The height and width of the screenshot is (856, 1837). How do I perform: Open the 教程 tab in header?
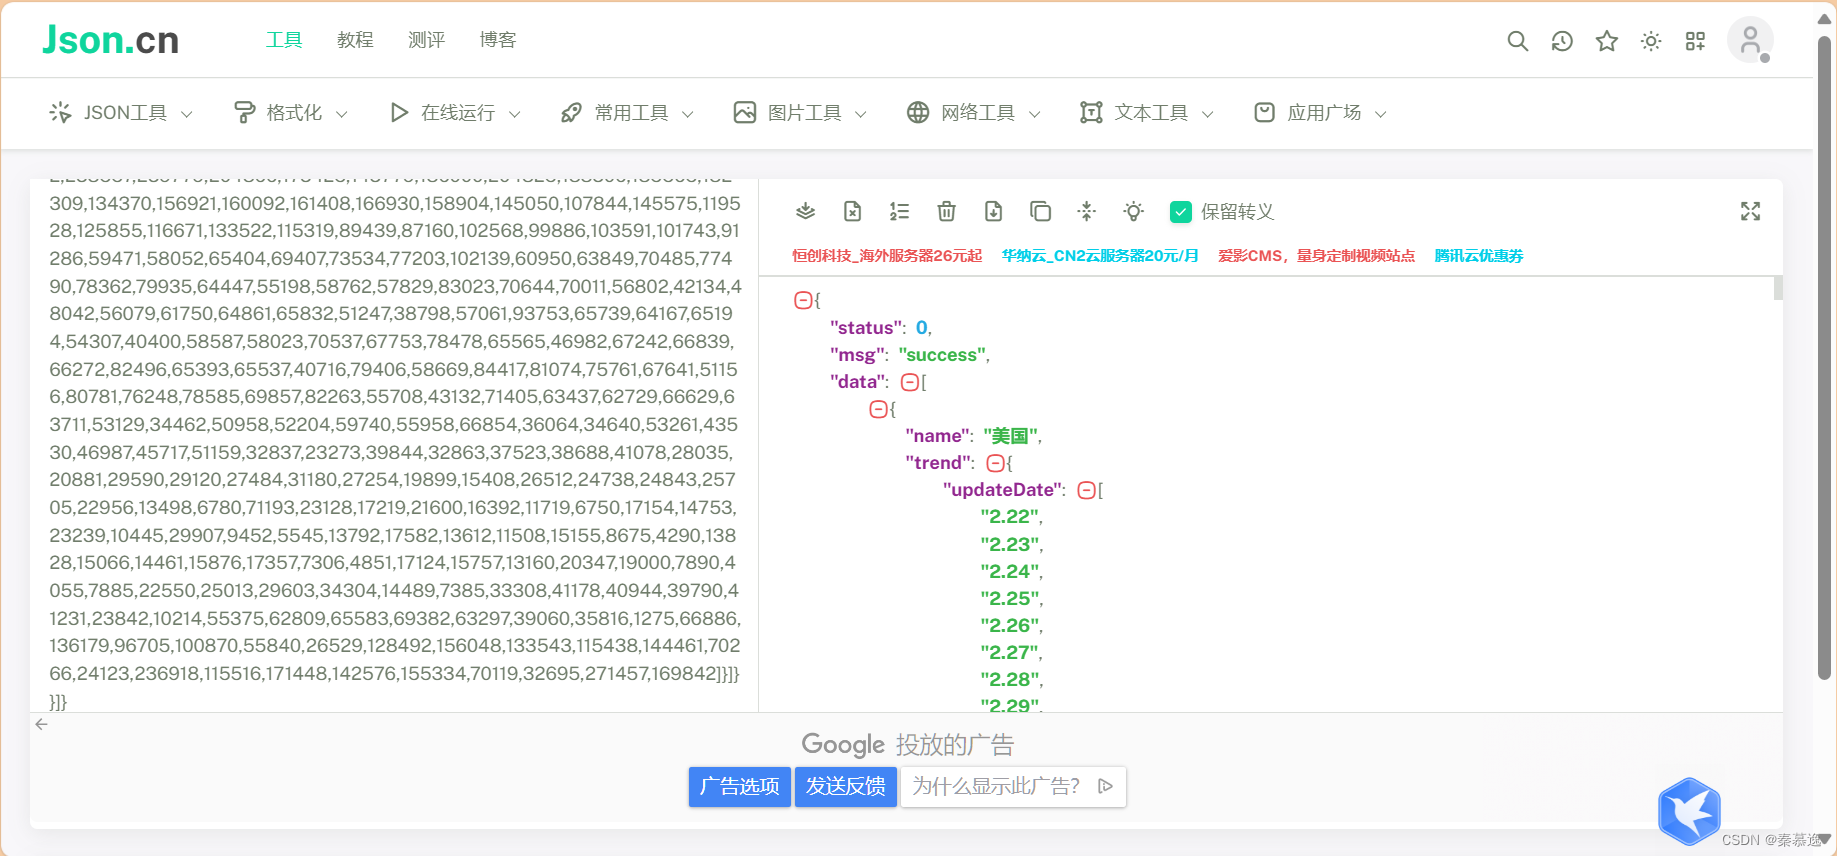click(x=355, y=40)
